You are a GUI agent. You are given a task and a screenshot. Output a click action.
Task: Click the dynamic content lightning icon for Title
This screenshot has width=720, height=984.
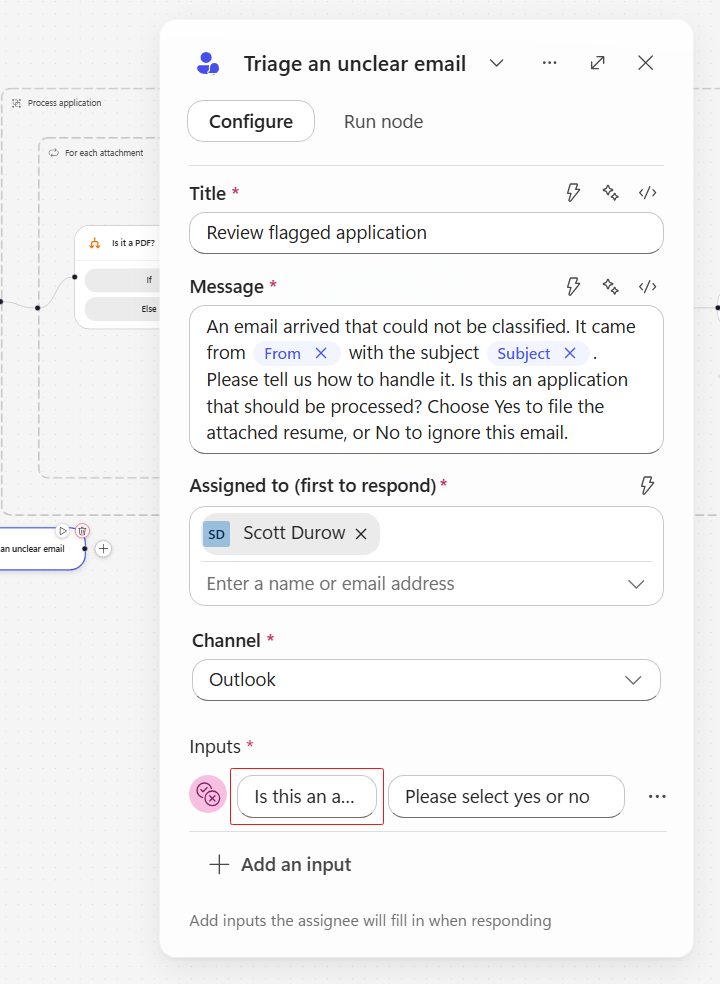(573, 192)
